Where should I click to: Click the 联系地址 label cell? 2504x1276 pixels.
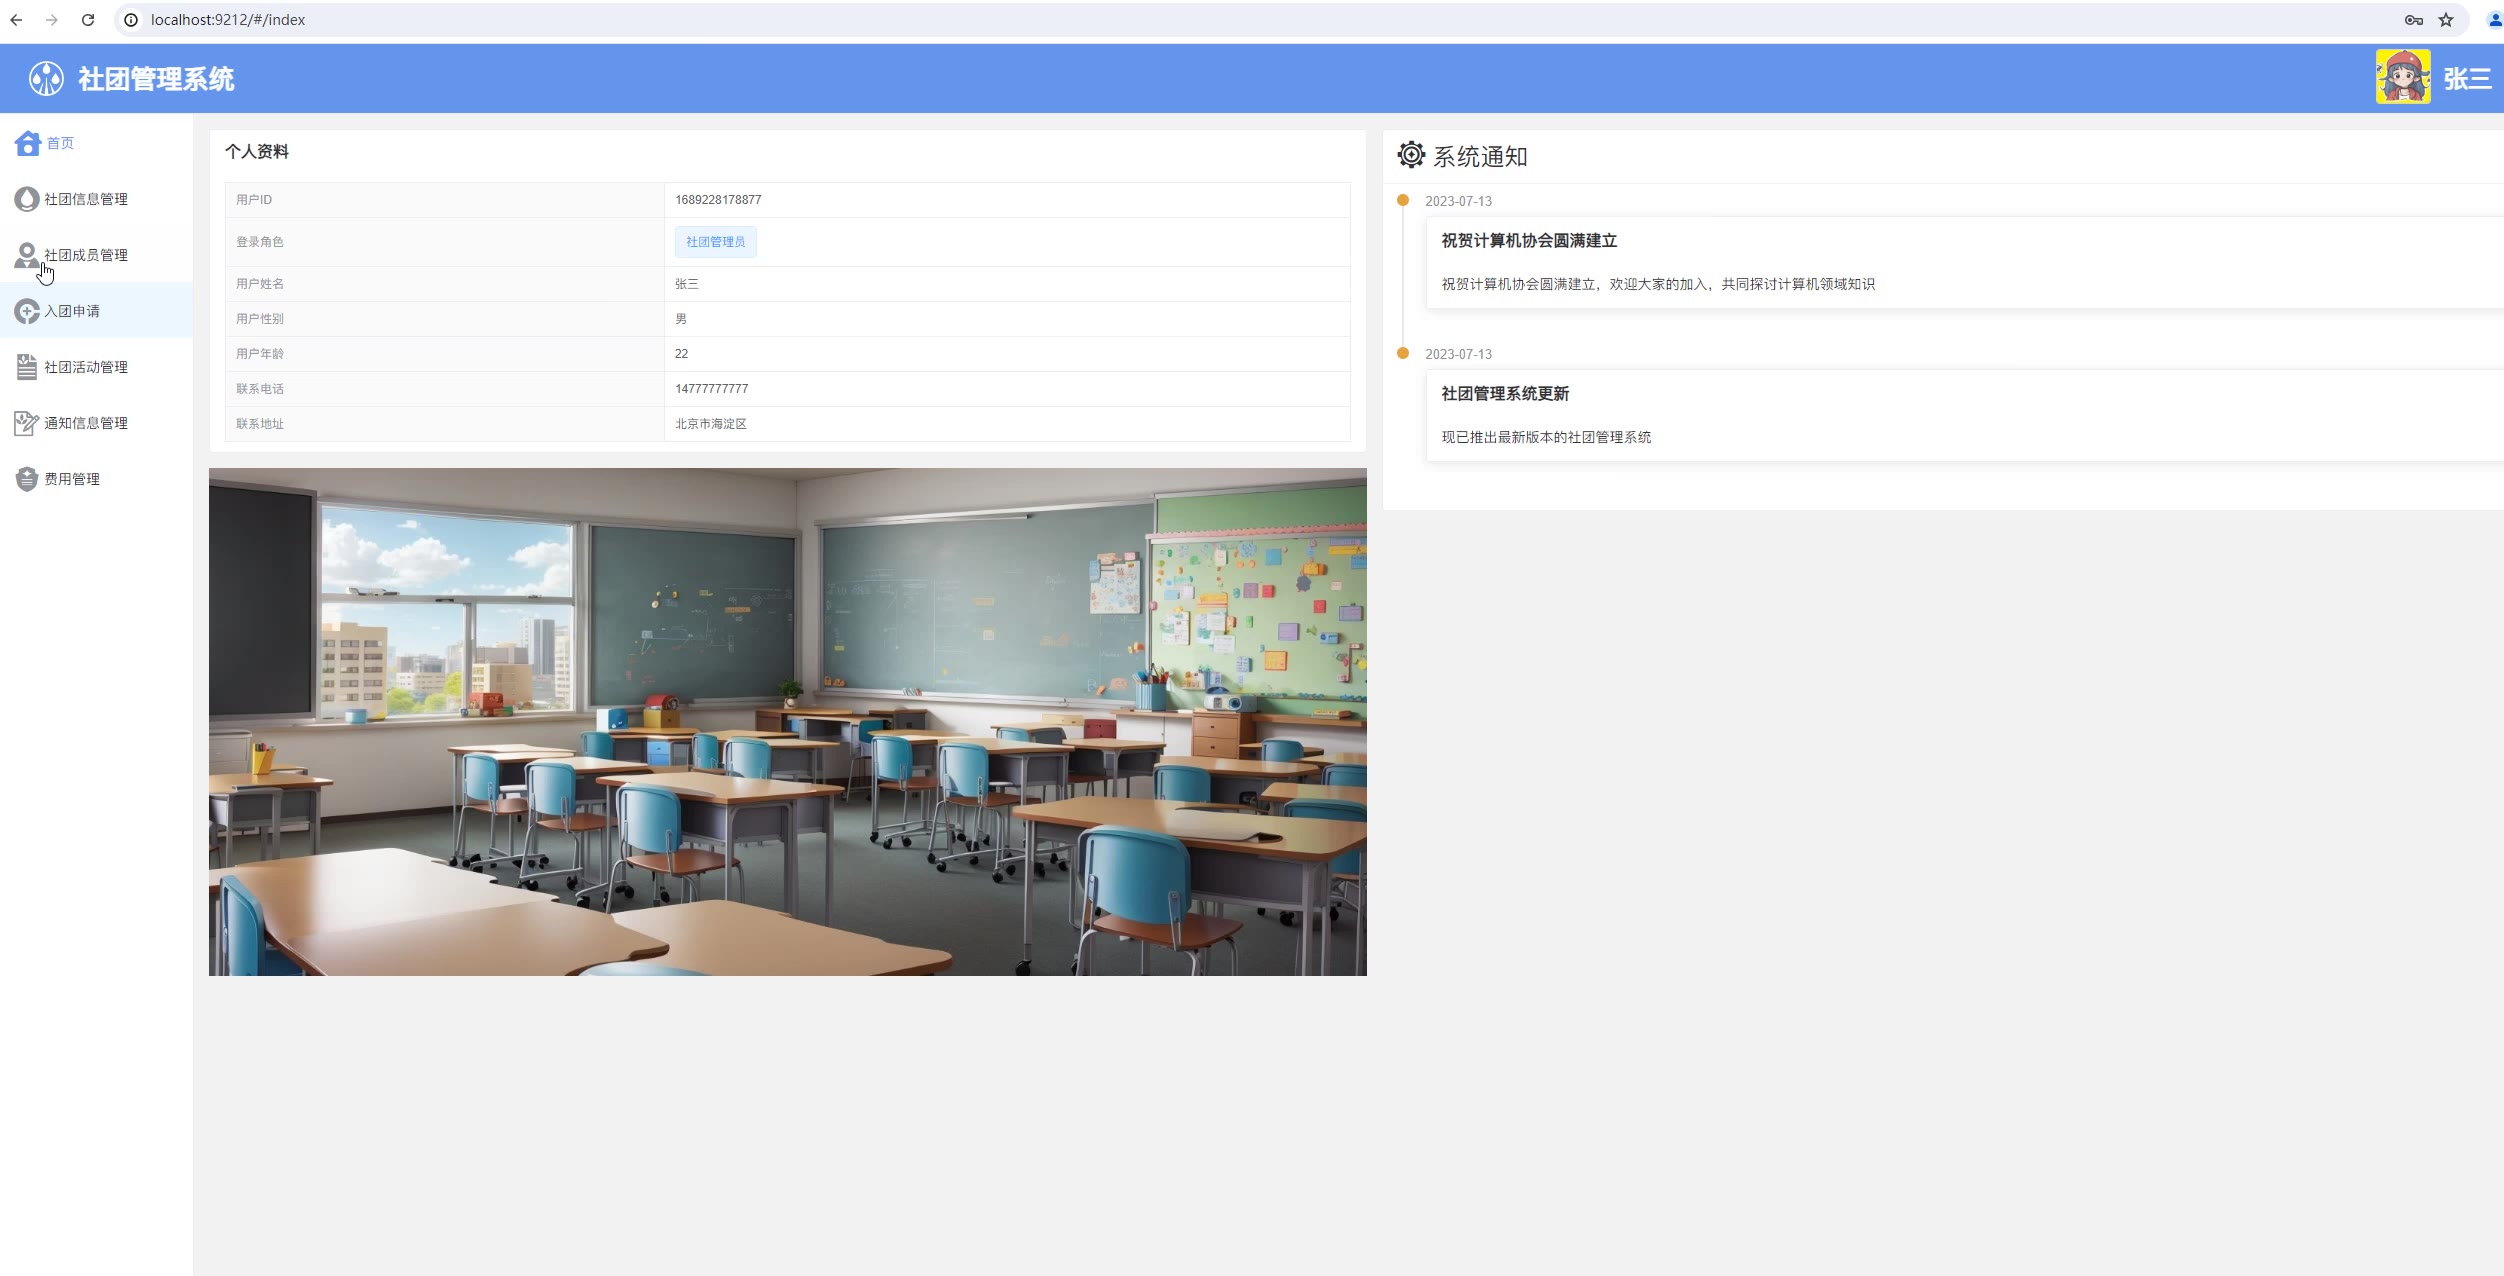[x=445, y=424]
